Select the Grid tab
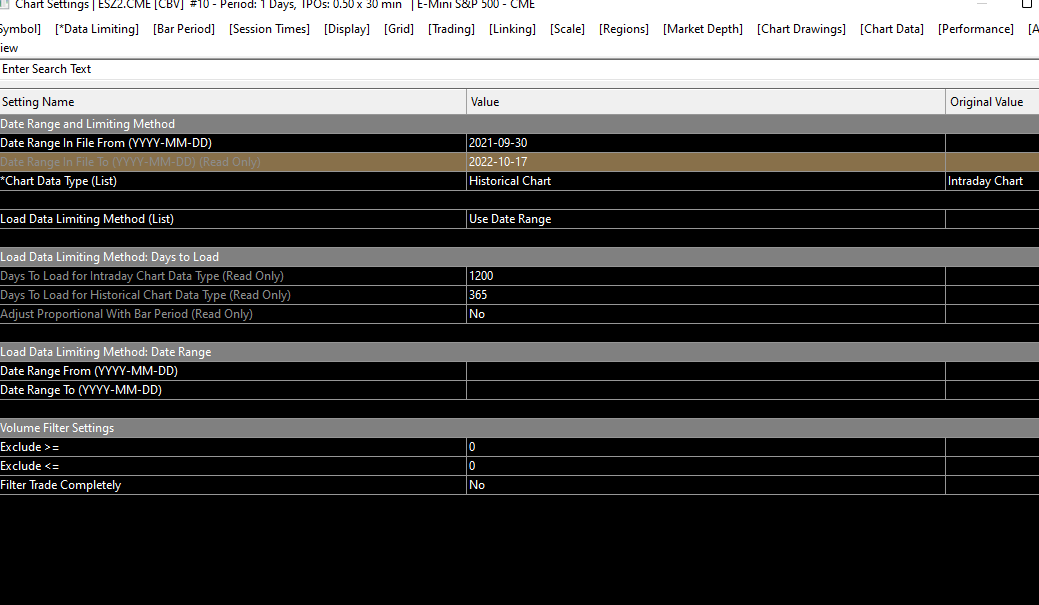1039x605 pixels. (399, 29)
